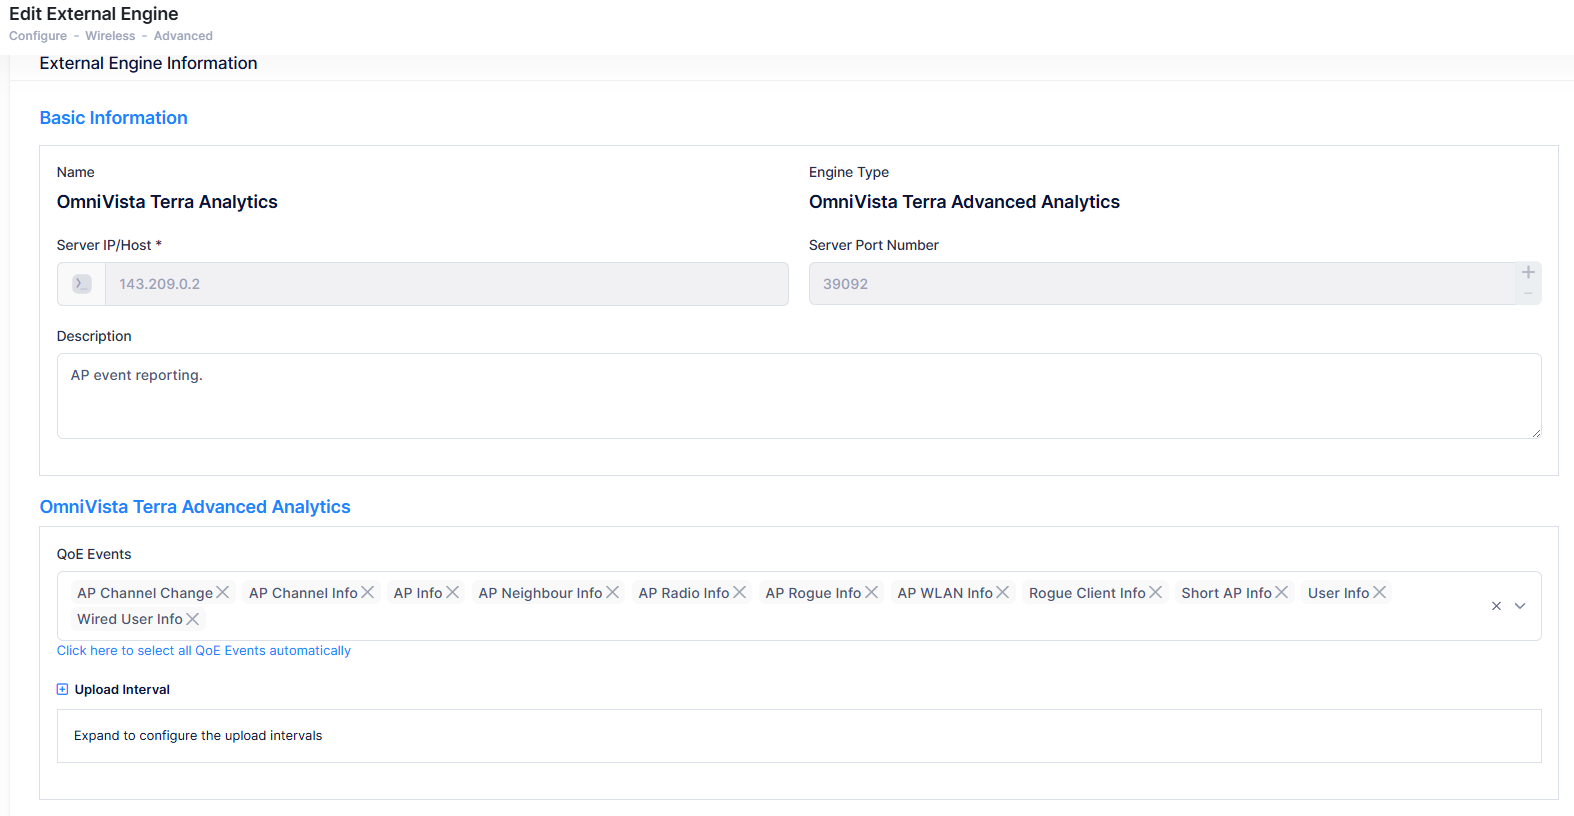Remove the AP Rogue Info tag
Viewport: 1574px width, 816px height.
pyautogui.click(x=872, y=593)
